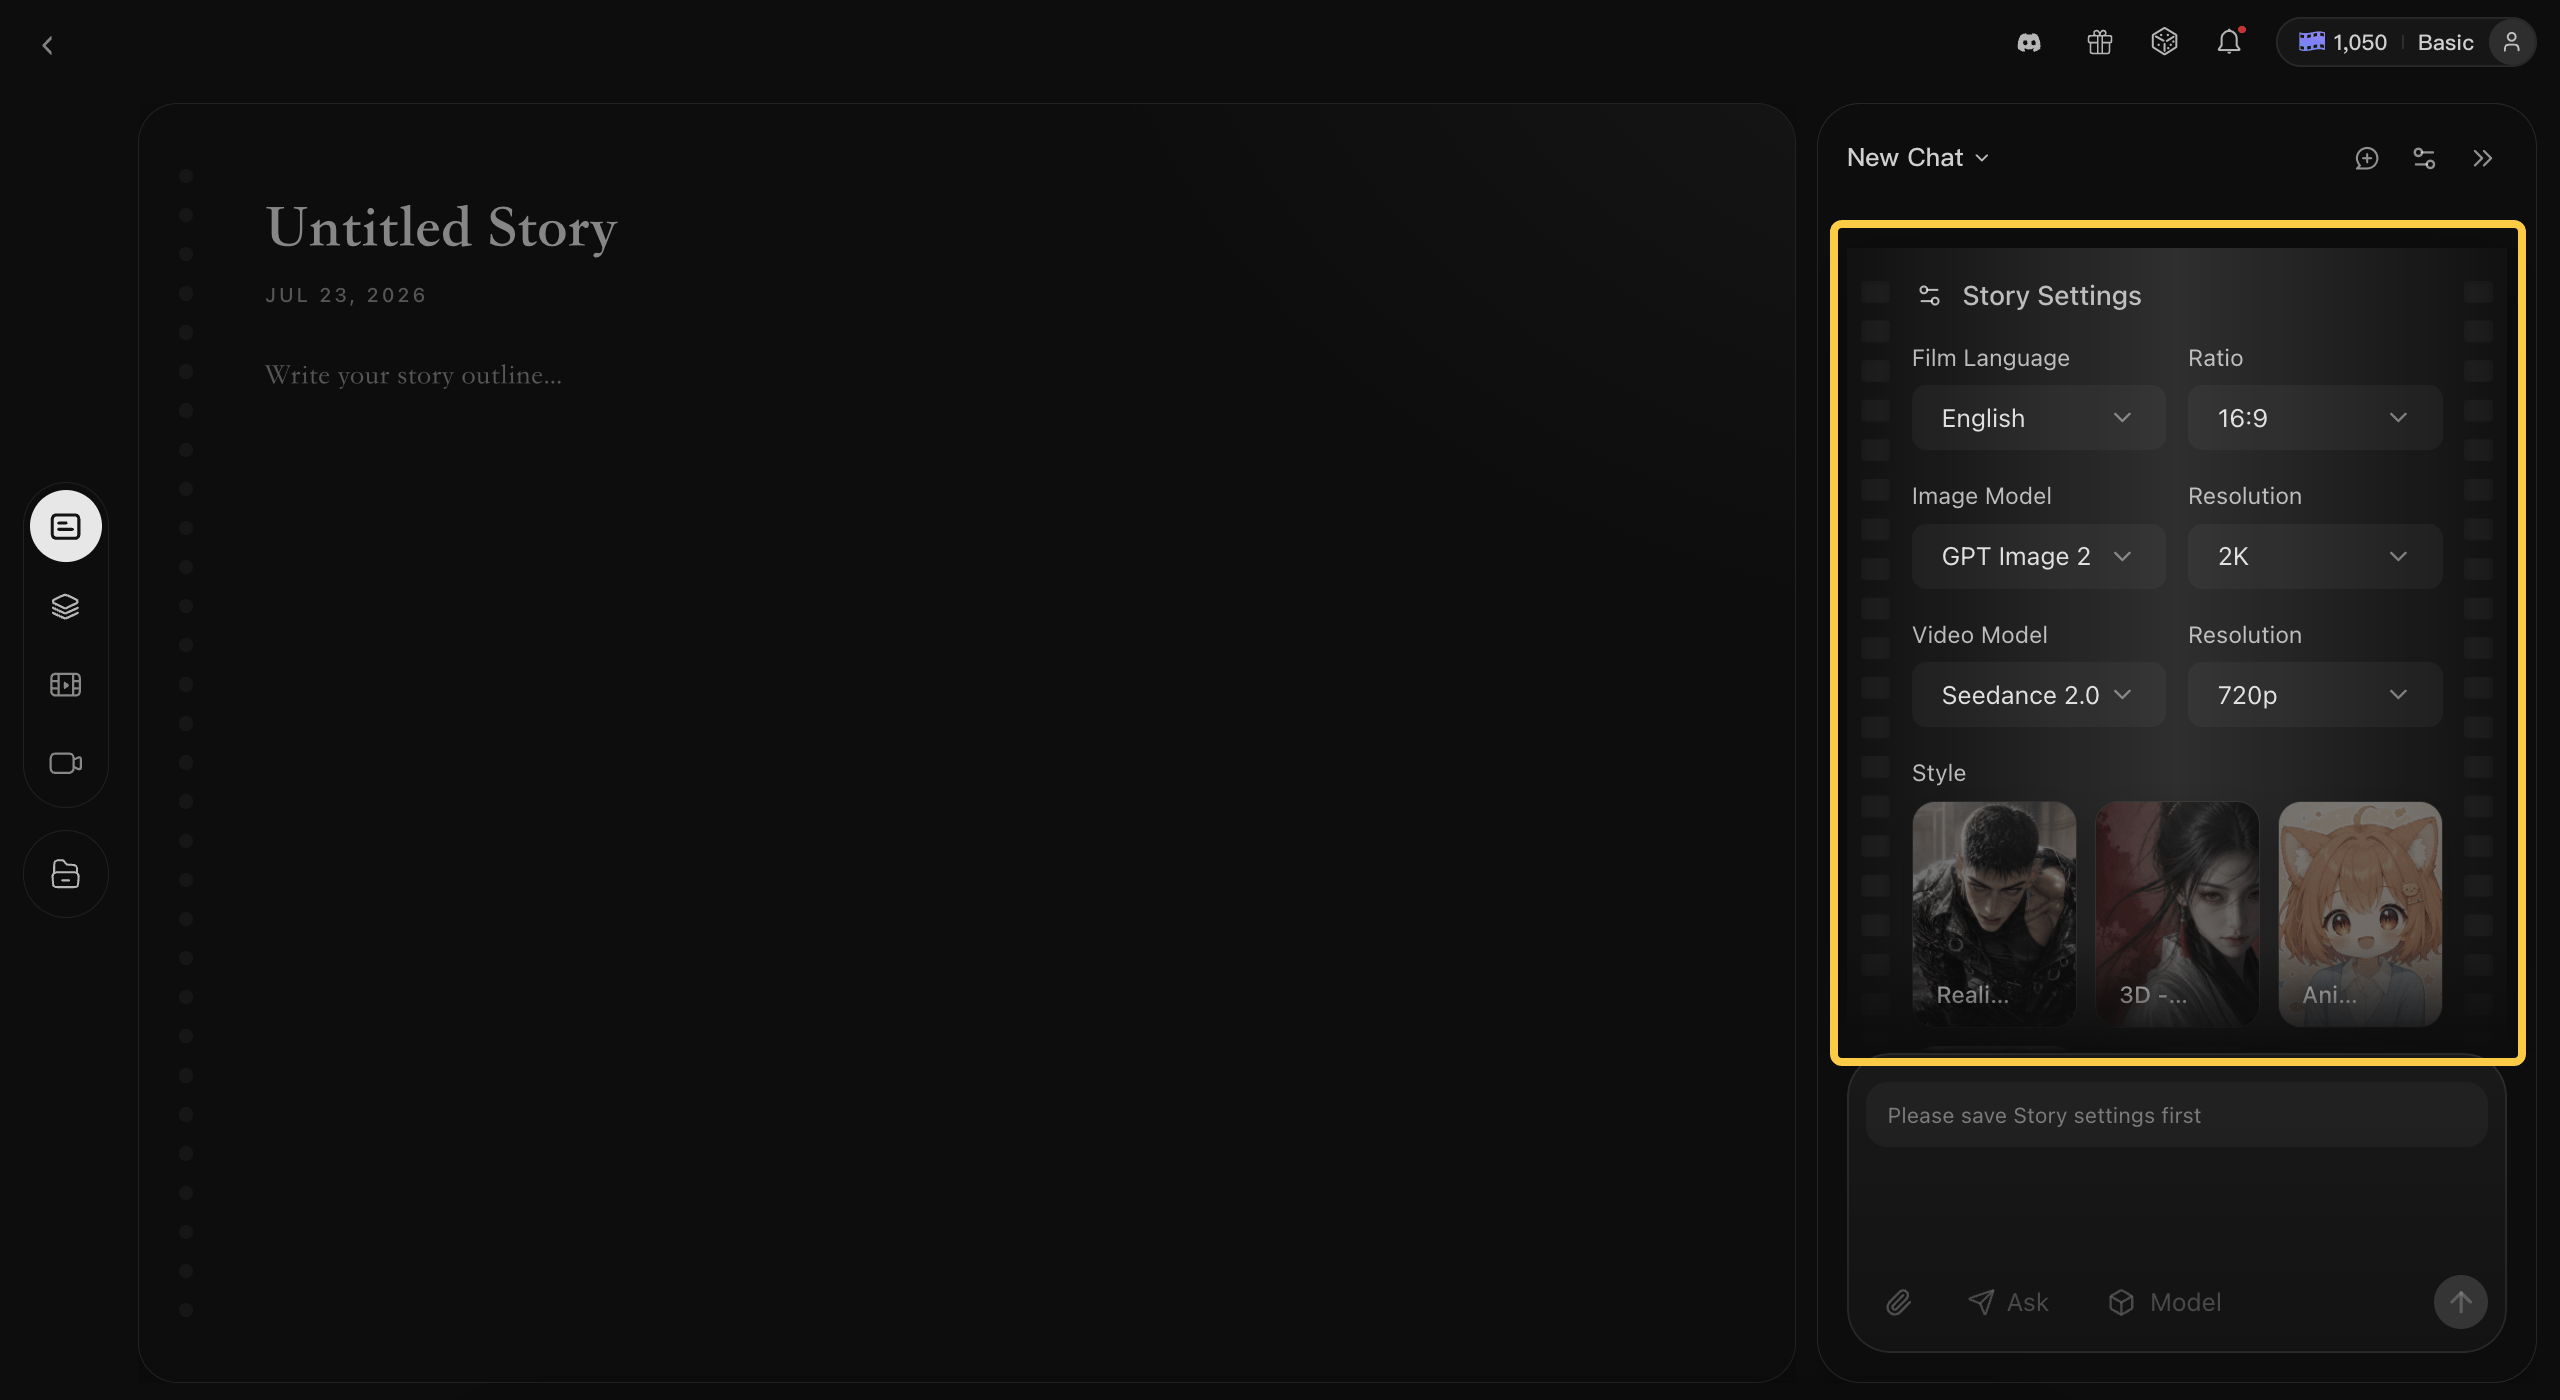
Task: Click the paperclip attachment icon
Action: click(1898, 1302)
